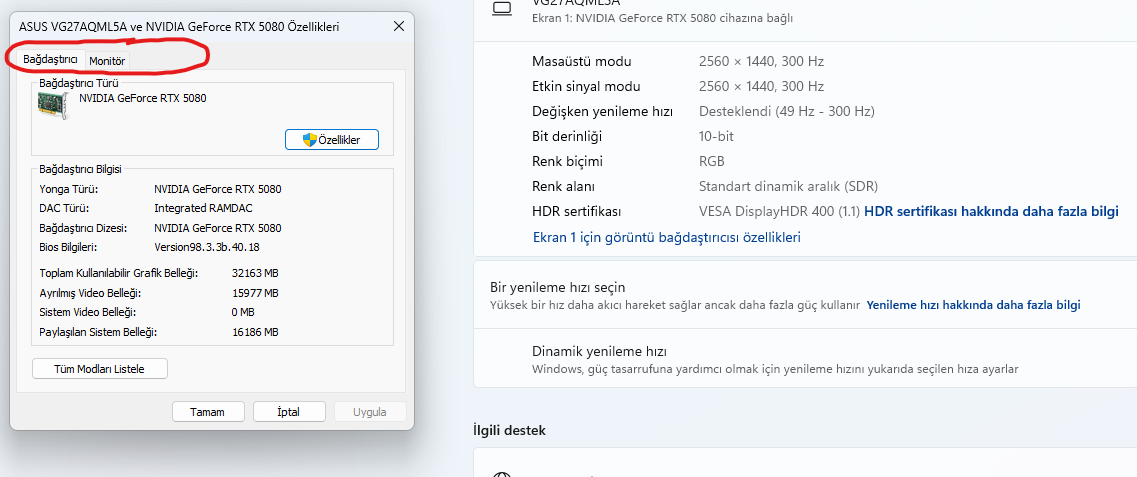Viewport: 1137px width, 477px height.
Task: Click the Yonga Türü label
Action: point(68,189)
